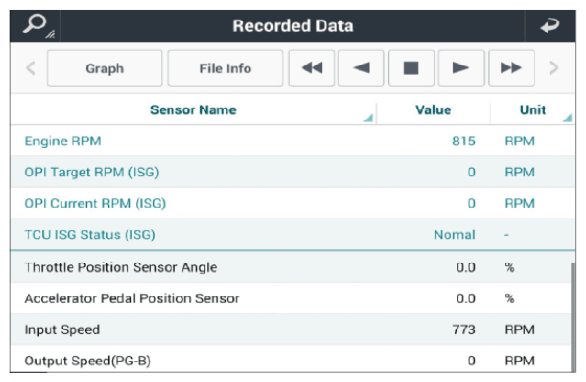Click the vertical scrollbar of the sensor list

click(573, 317)
